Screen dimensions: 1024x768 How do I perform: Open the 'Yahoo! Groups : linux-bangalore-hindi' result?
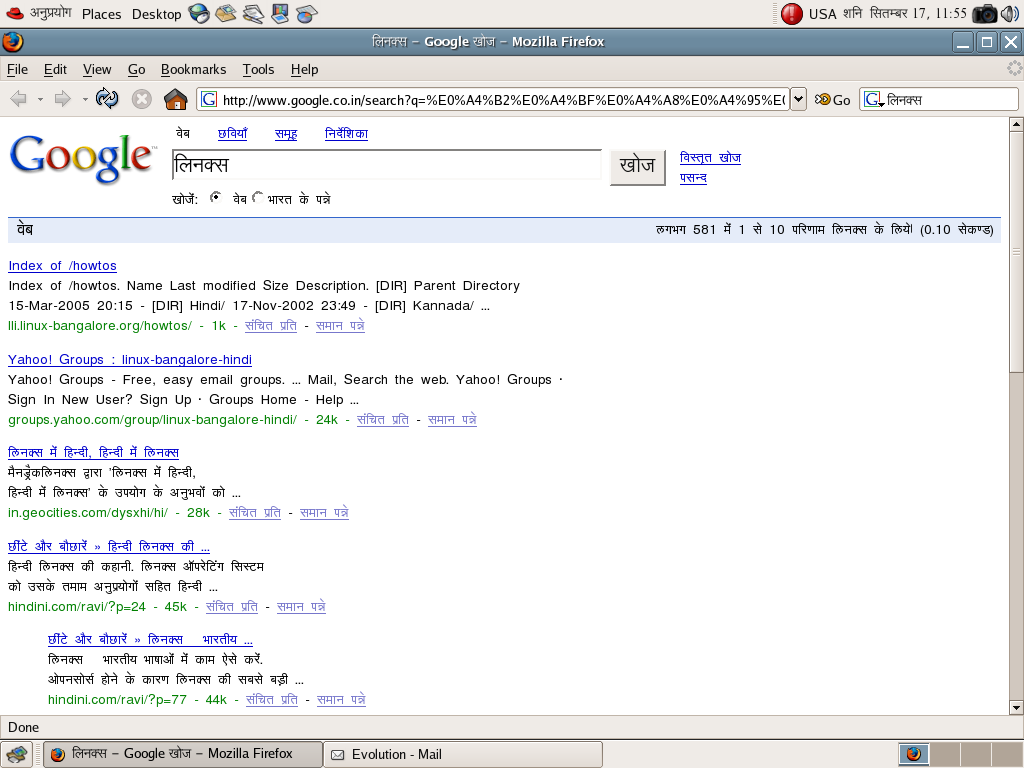[x=129, y=360]
